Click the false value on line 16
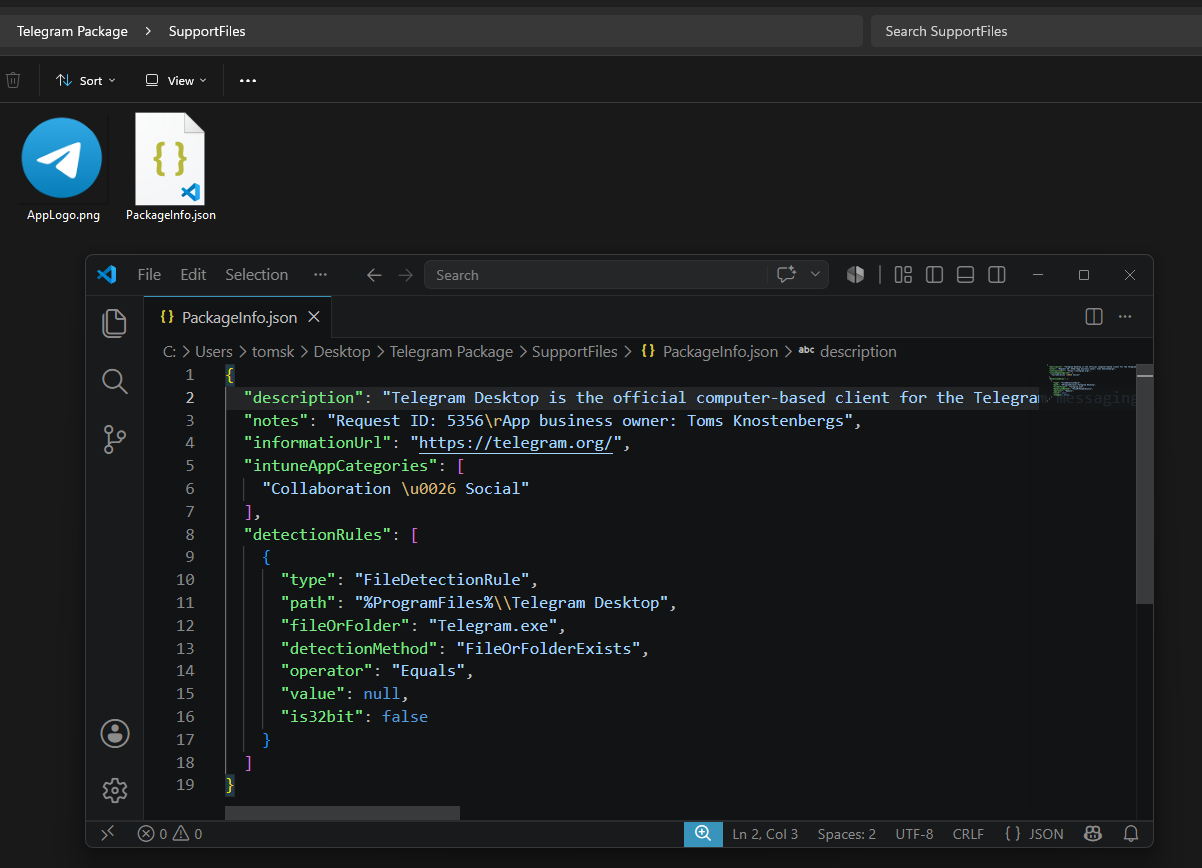 pos(405,717)
